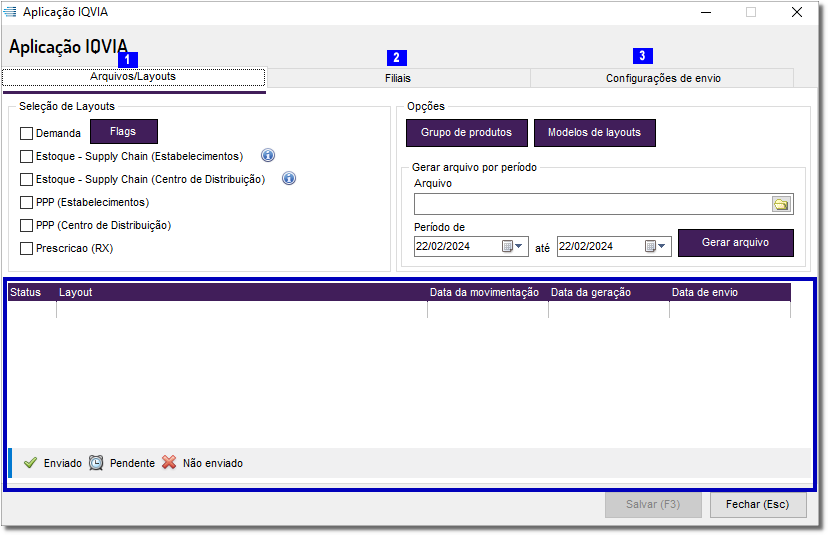828x535 pixels.
Task: Click info icon beside Estoque Centro de Distribuição
Action: coord(289,179)
